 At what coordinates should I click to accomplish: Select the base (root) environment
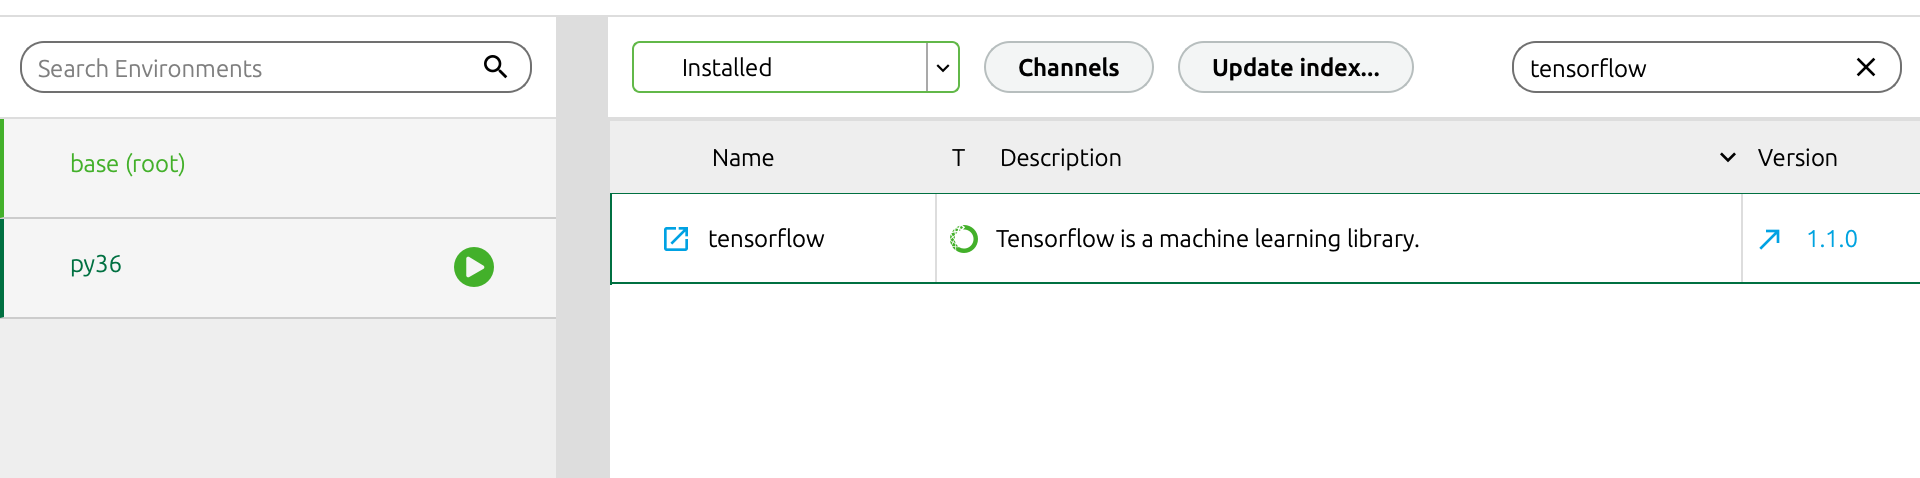click(128, 164)
